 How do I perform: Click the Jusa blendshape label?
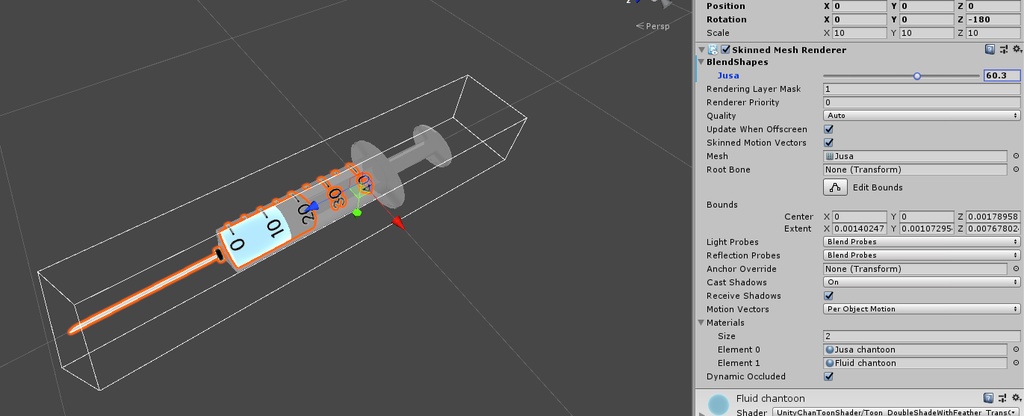click(x=728, y=76)
